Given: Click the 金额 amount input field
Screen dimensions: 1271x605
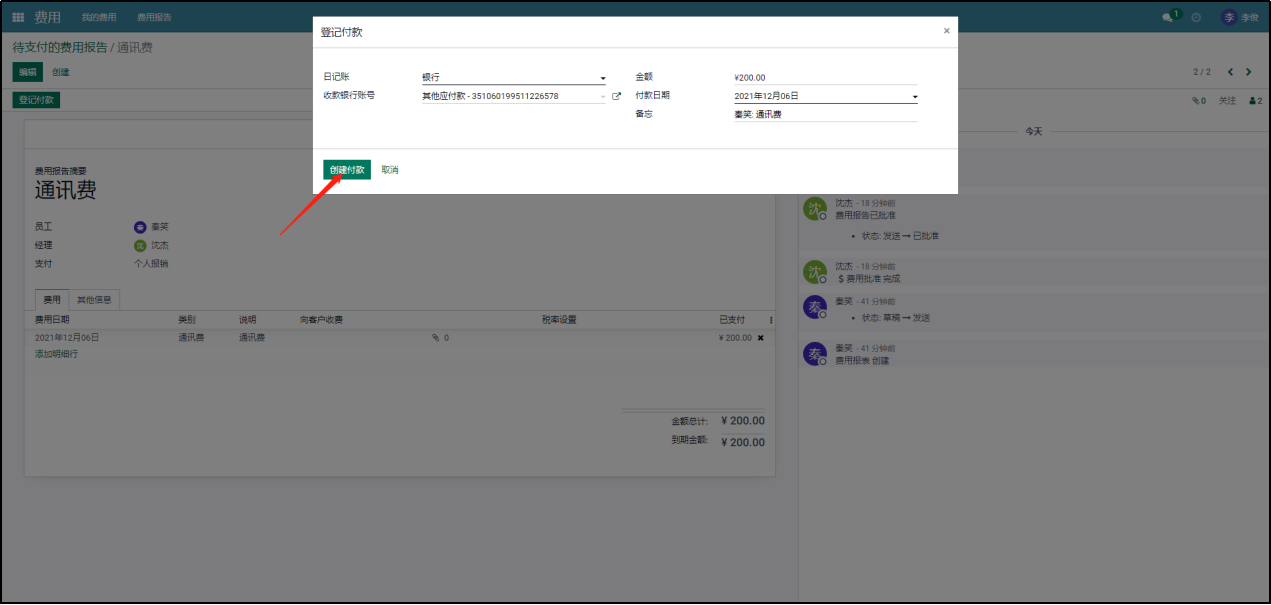Looking at the screenshot, I should (x=824, y=77).
